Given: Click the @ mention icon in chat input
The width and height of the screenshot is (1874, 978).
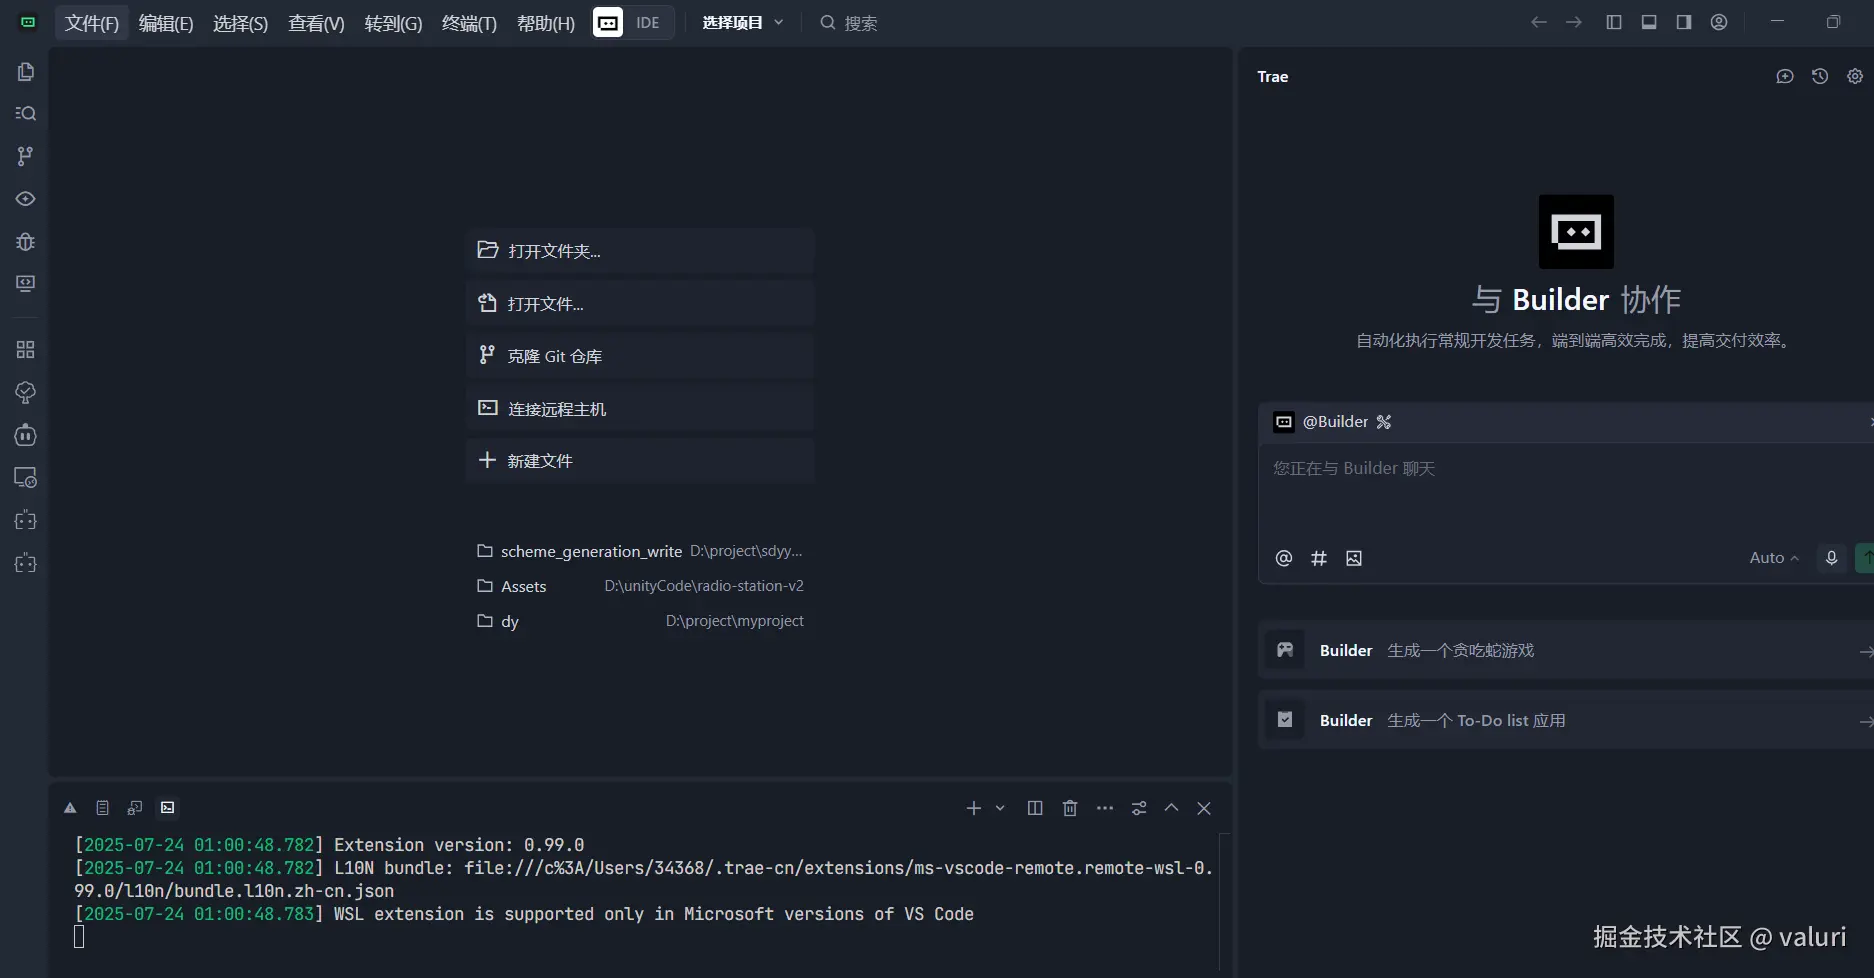Looking at the screenshot, I should click(x=1283, y=558).
